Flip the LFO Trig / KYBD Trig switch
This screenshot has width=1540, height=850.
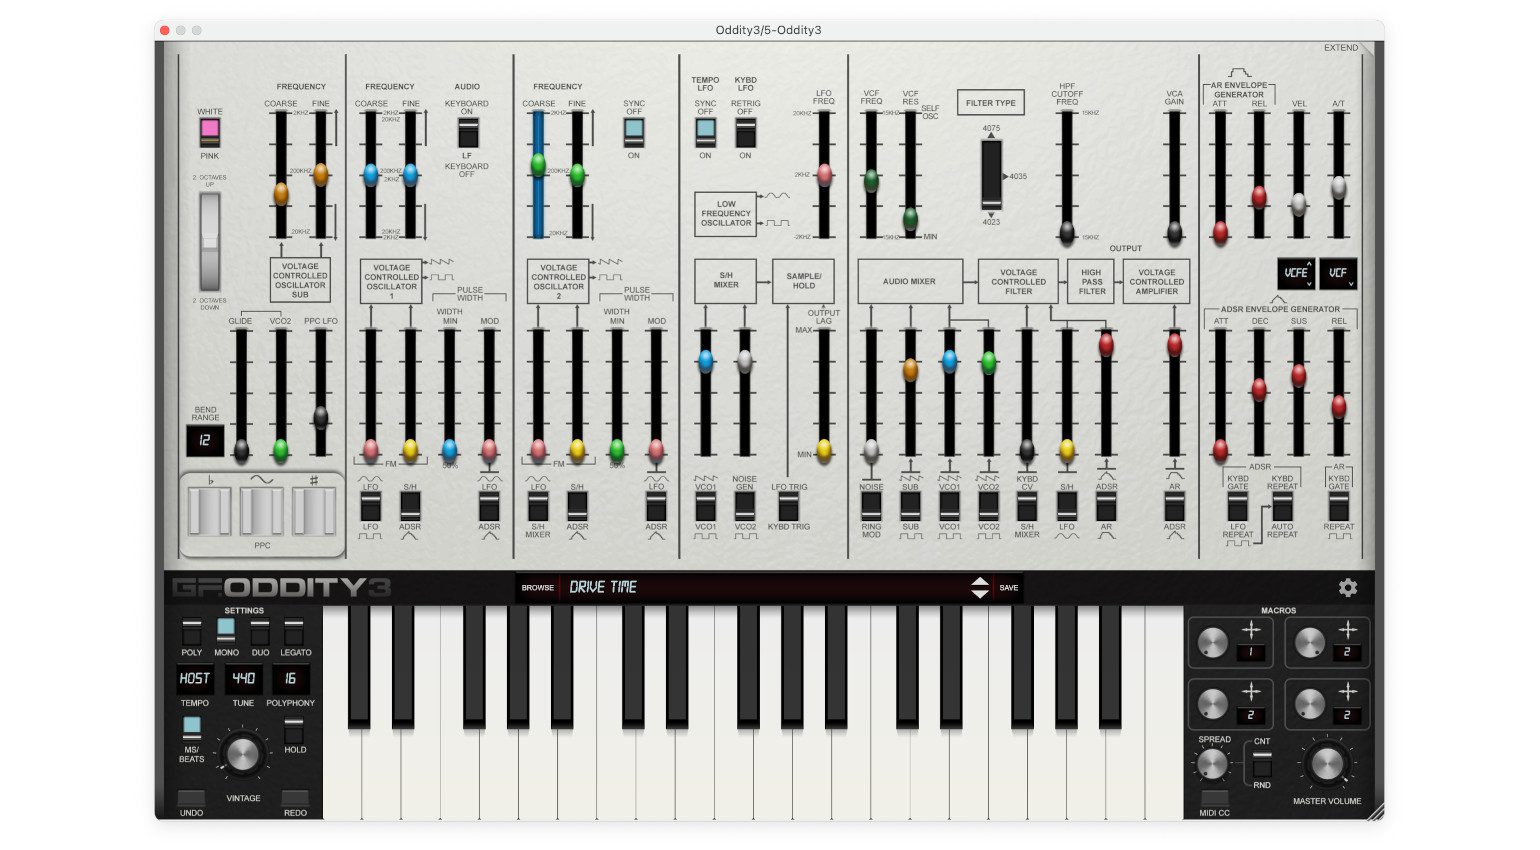pos(789,506)
